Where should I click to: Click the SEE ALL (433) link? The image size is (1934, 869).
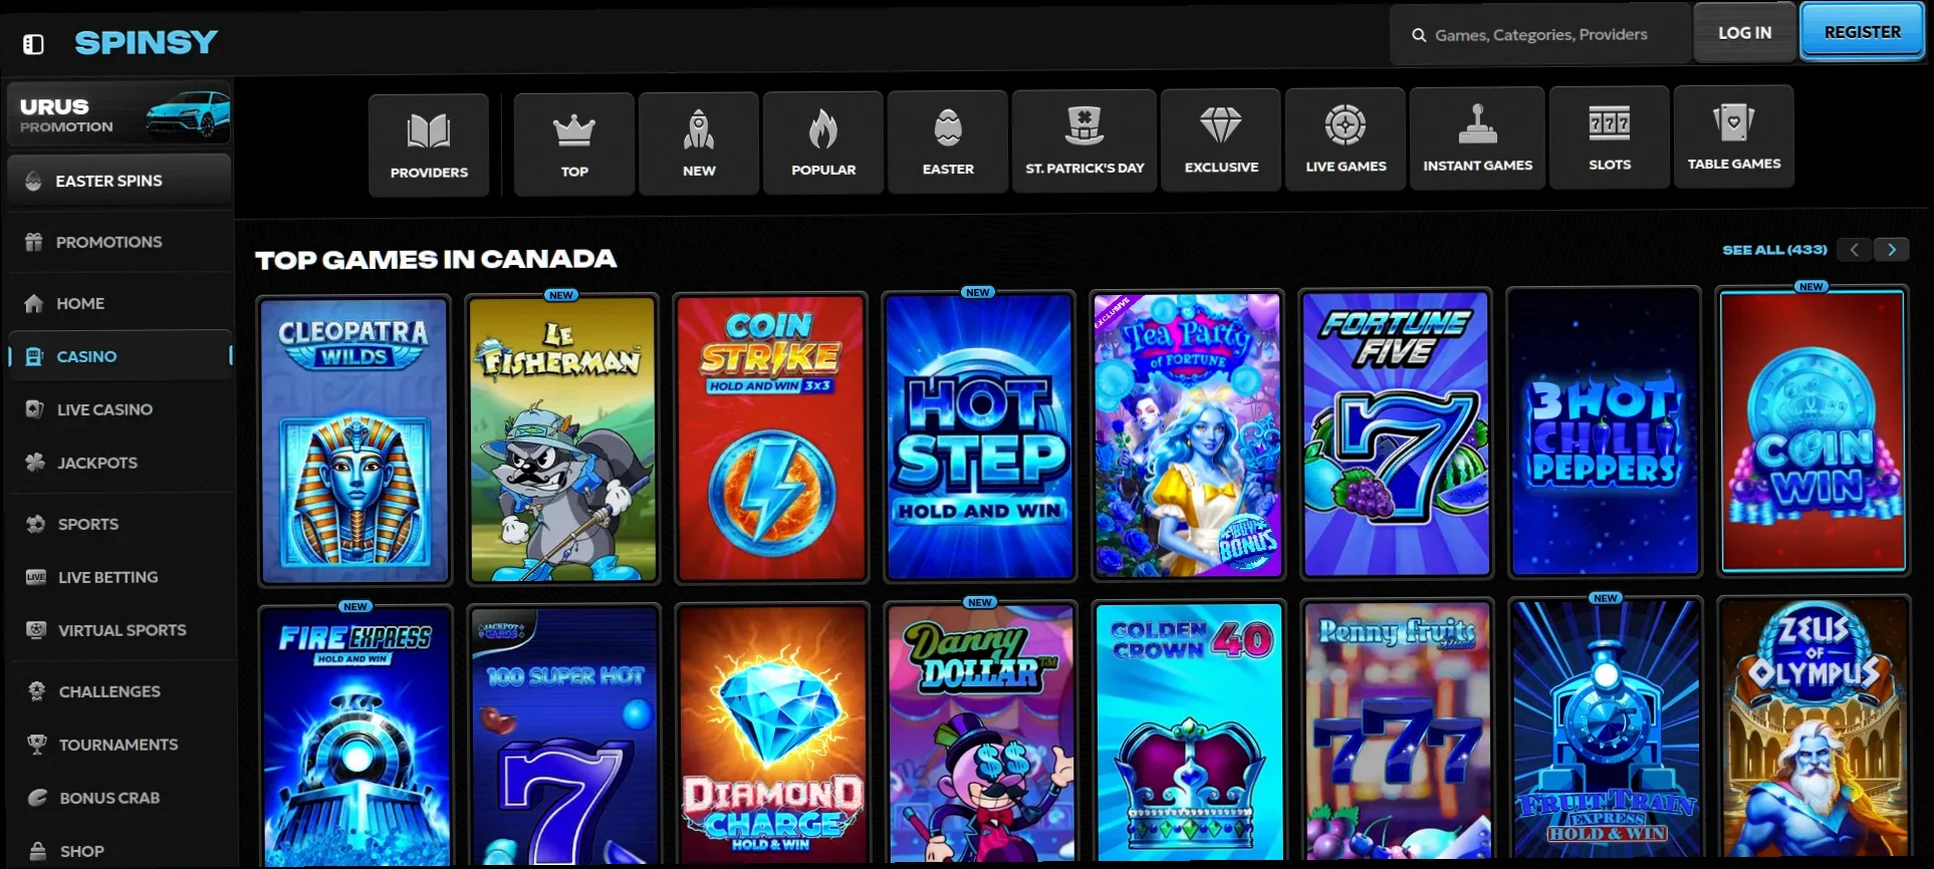click(x=1774, y=250)
